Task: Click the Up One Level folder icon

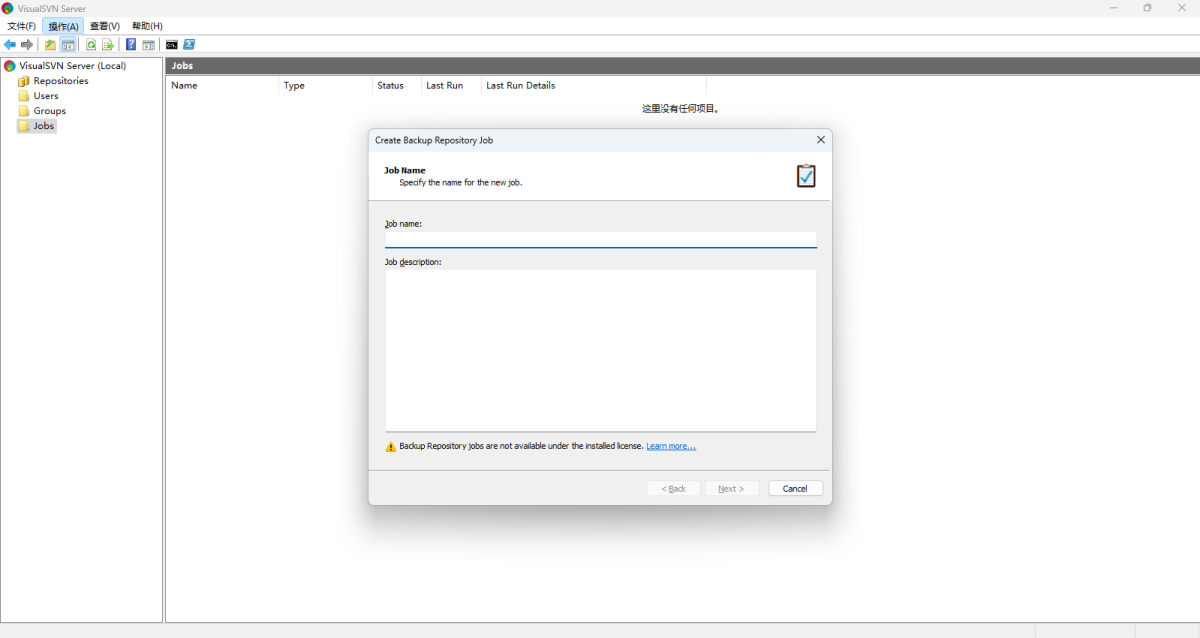Action: click(50, 45)
